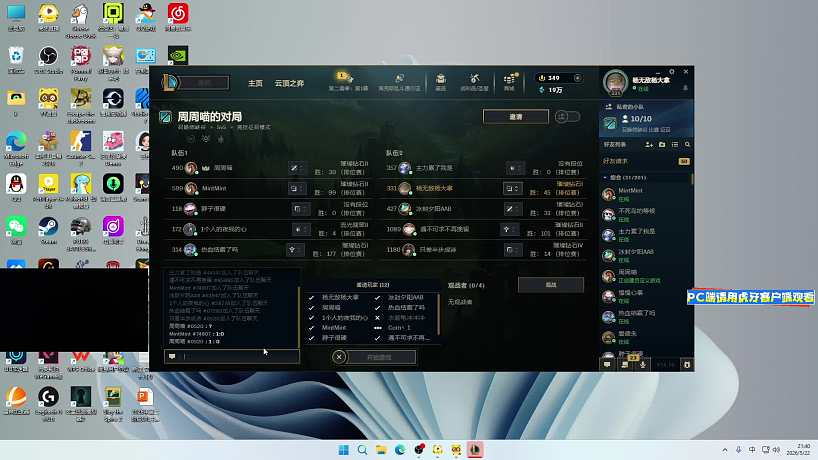Open the NetEase Cloud Music desktop icon
This screenshot has width=818, height=460.
coord(178,17)
